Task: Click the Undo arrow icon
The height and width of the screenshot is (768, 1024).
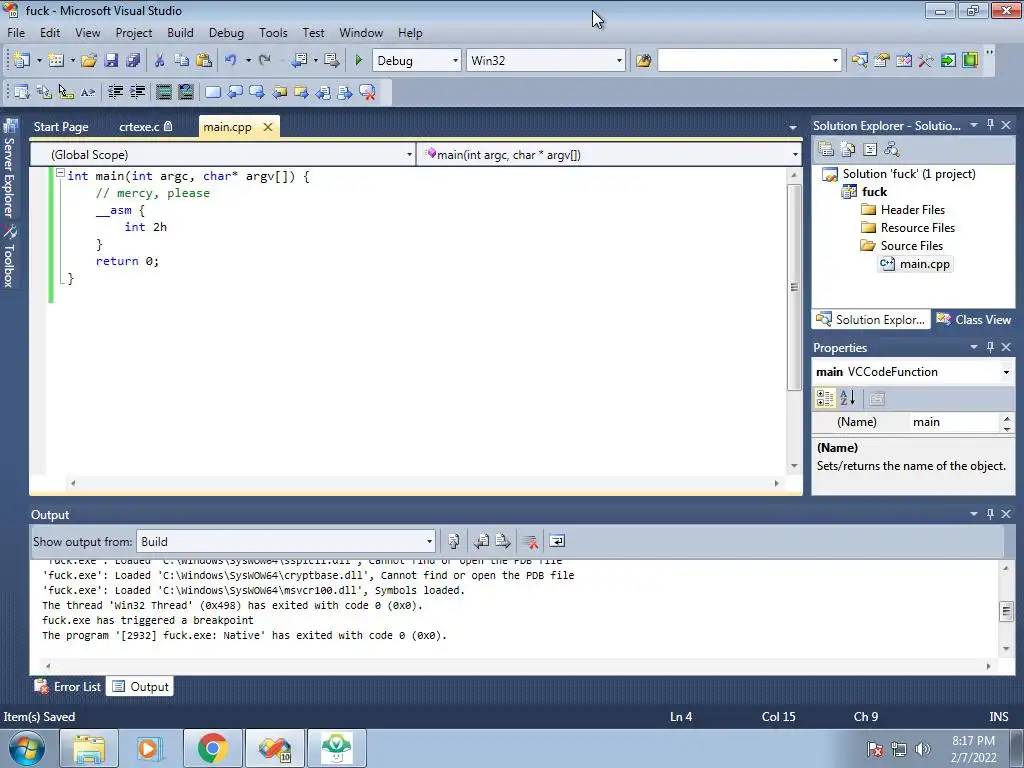Action: [231, 61]
